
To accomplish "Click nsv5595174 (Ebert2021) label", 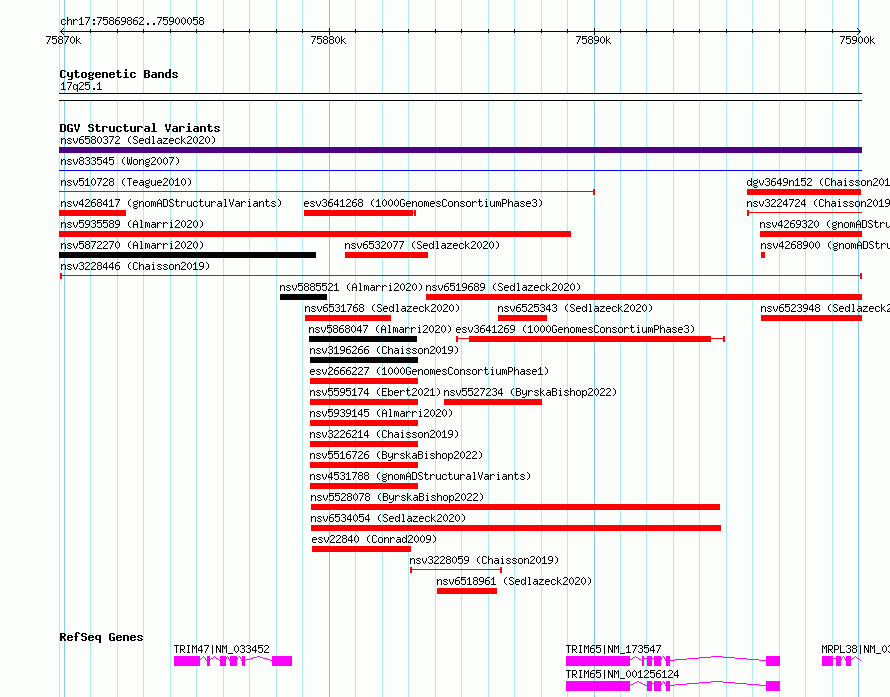I will coord(375,392).
